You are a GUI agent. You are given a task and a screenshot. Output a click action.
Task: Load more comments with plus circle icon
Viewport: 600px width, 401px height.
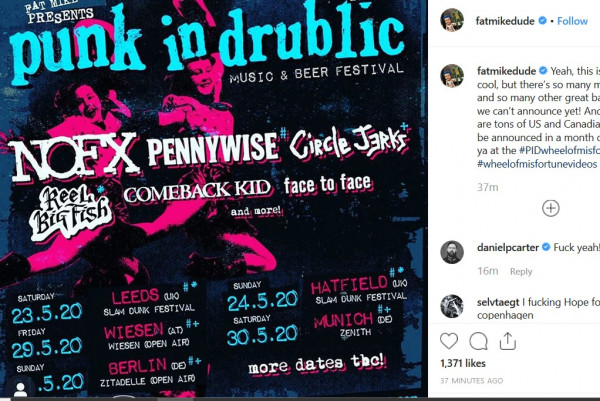[x=551, y=208]
